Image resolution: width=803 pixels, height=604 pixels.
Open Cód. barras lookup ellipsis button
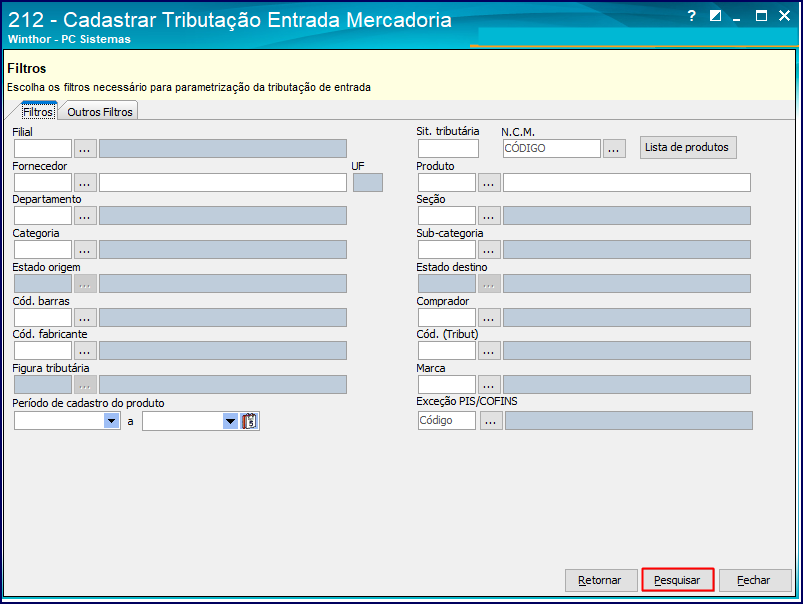click(85, 318)
